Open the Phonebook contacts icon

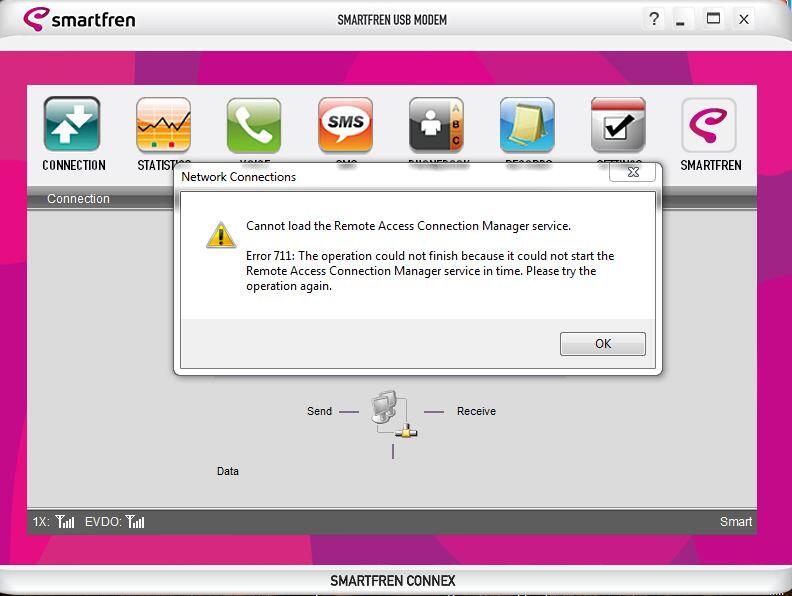(436, 125)
